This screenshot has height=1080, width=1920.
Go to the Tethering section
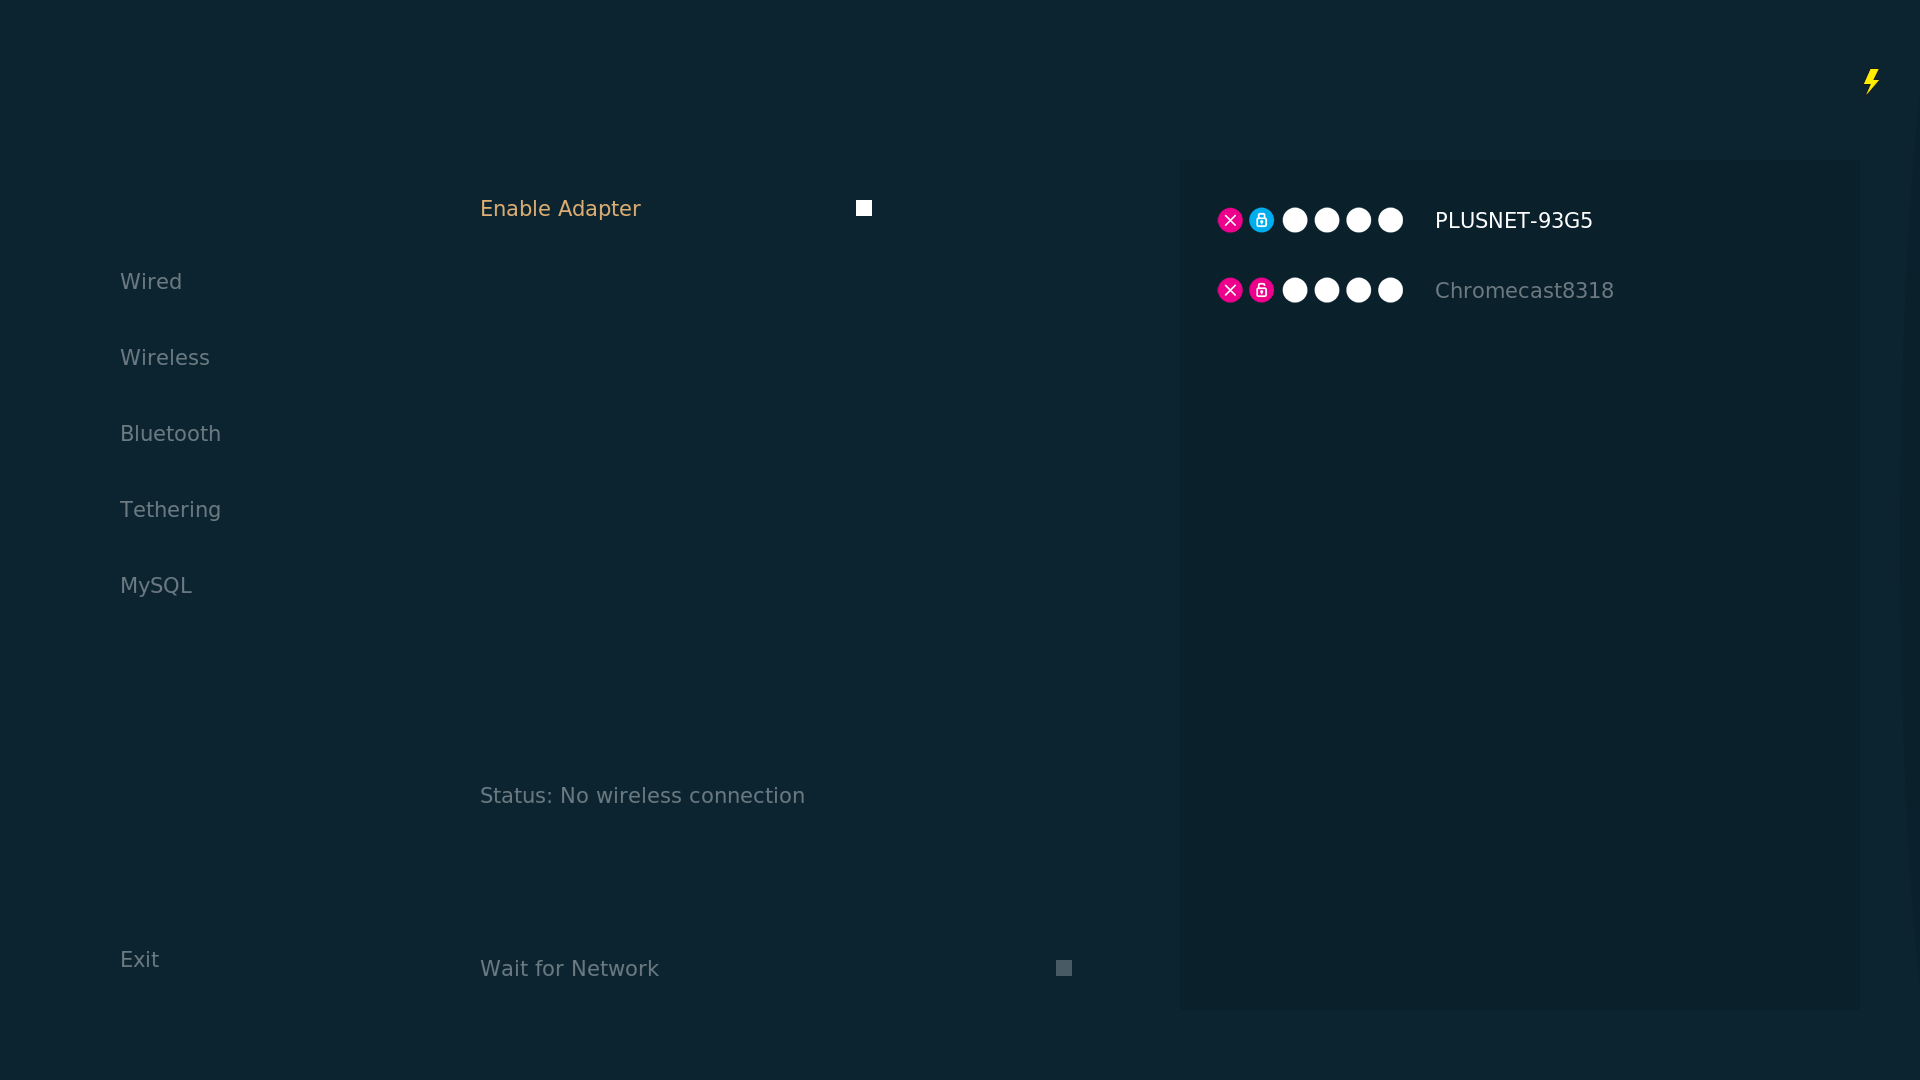tap(170, 510)
